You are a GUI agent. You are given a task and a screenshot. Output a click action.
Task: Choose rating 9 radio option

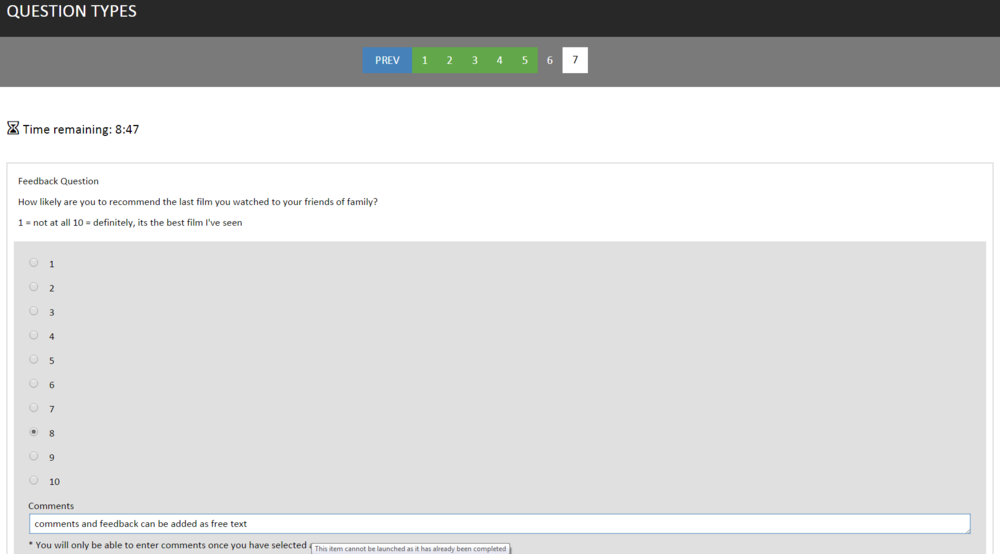tap(34, 456)
